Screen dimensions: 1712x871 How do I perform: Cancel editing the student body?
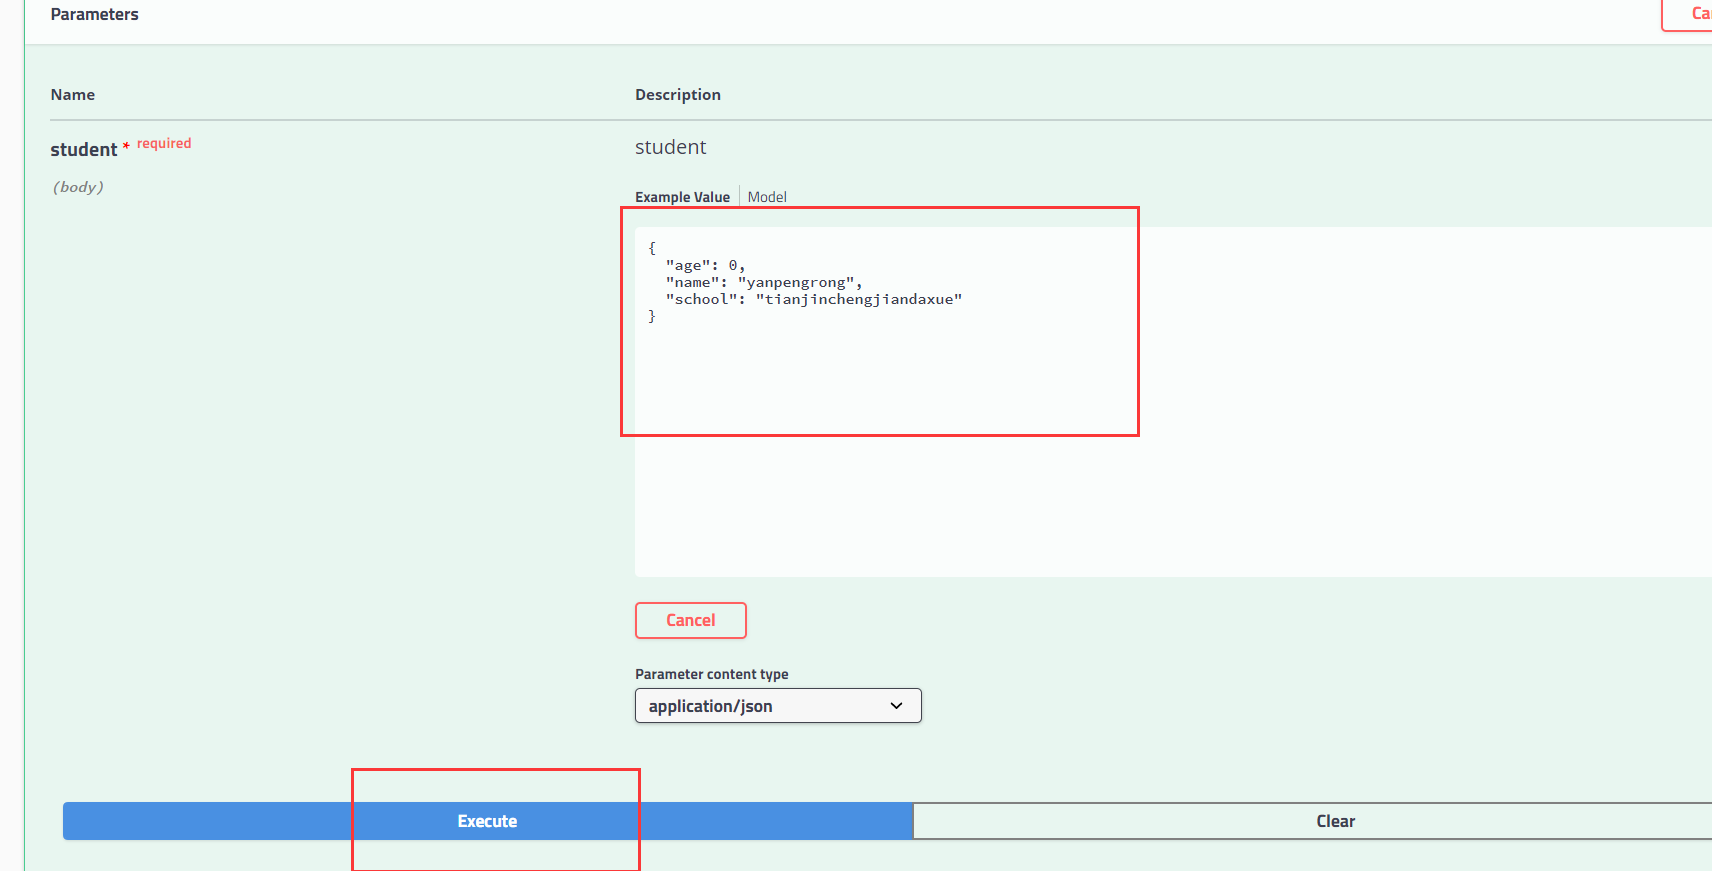click(690, 620)
